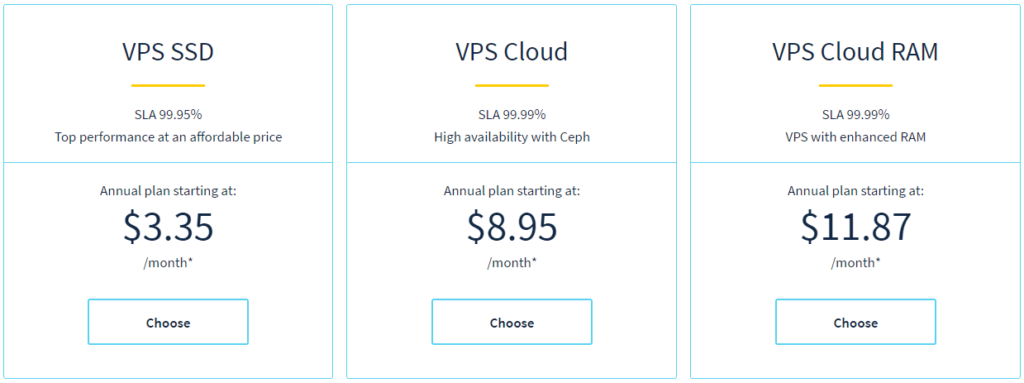Screen dimensions: 1024x383
Task: Select the $8.95 price text
Action: (512, 226)
